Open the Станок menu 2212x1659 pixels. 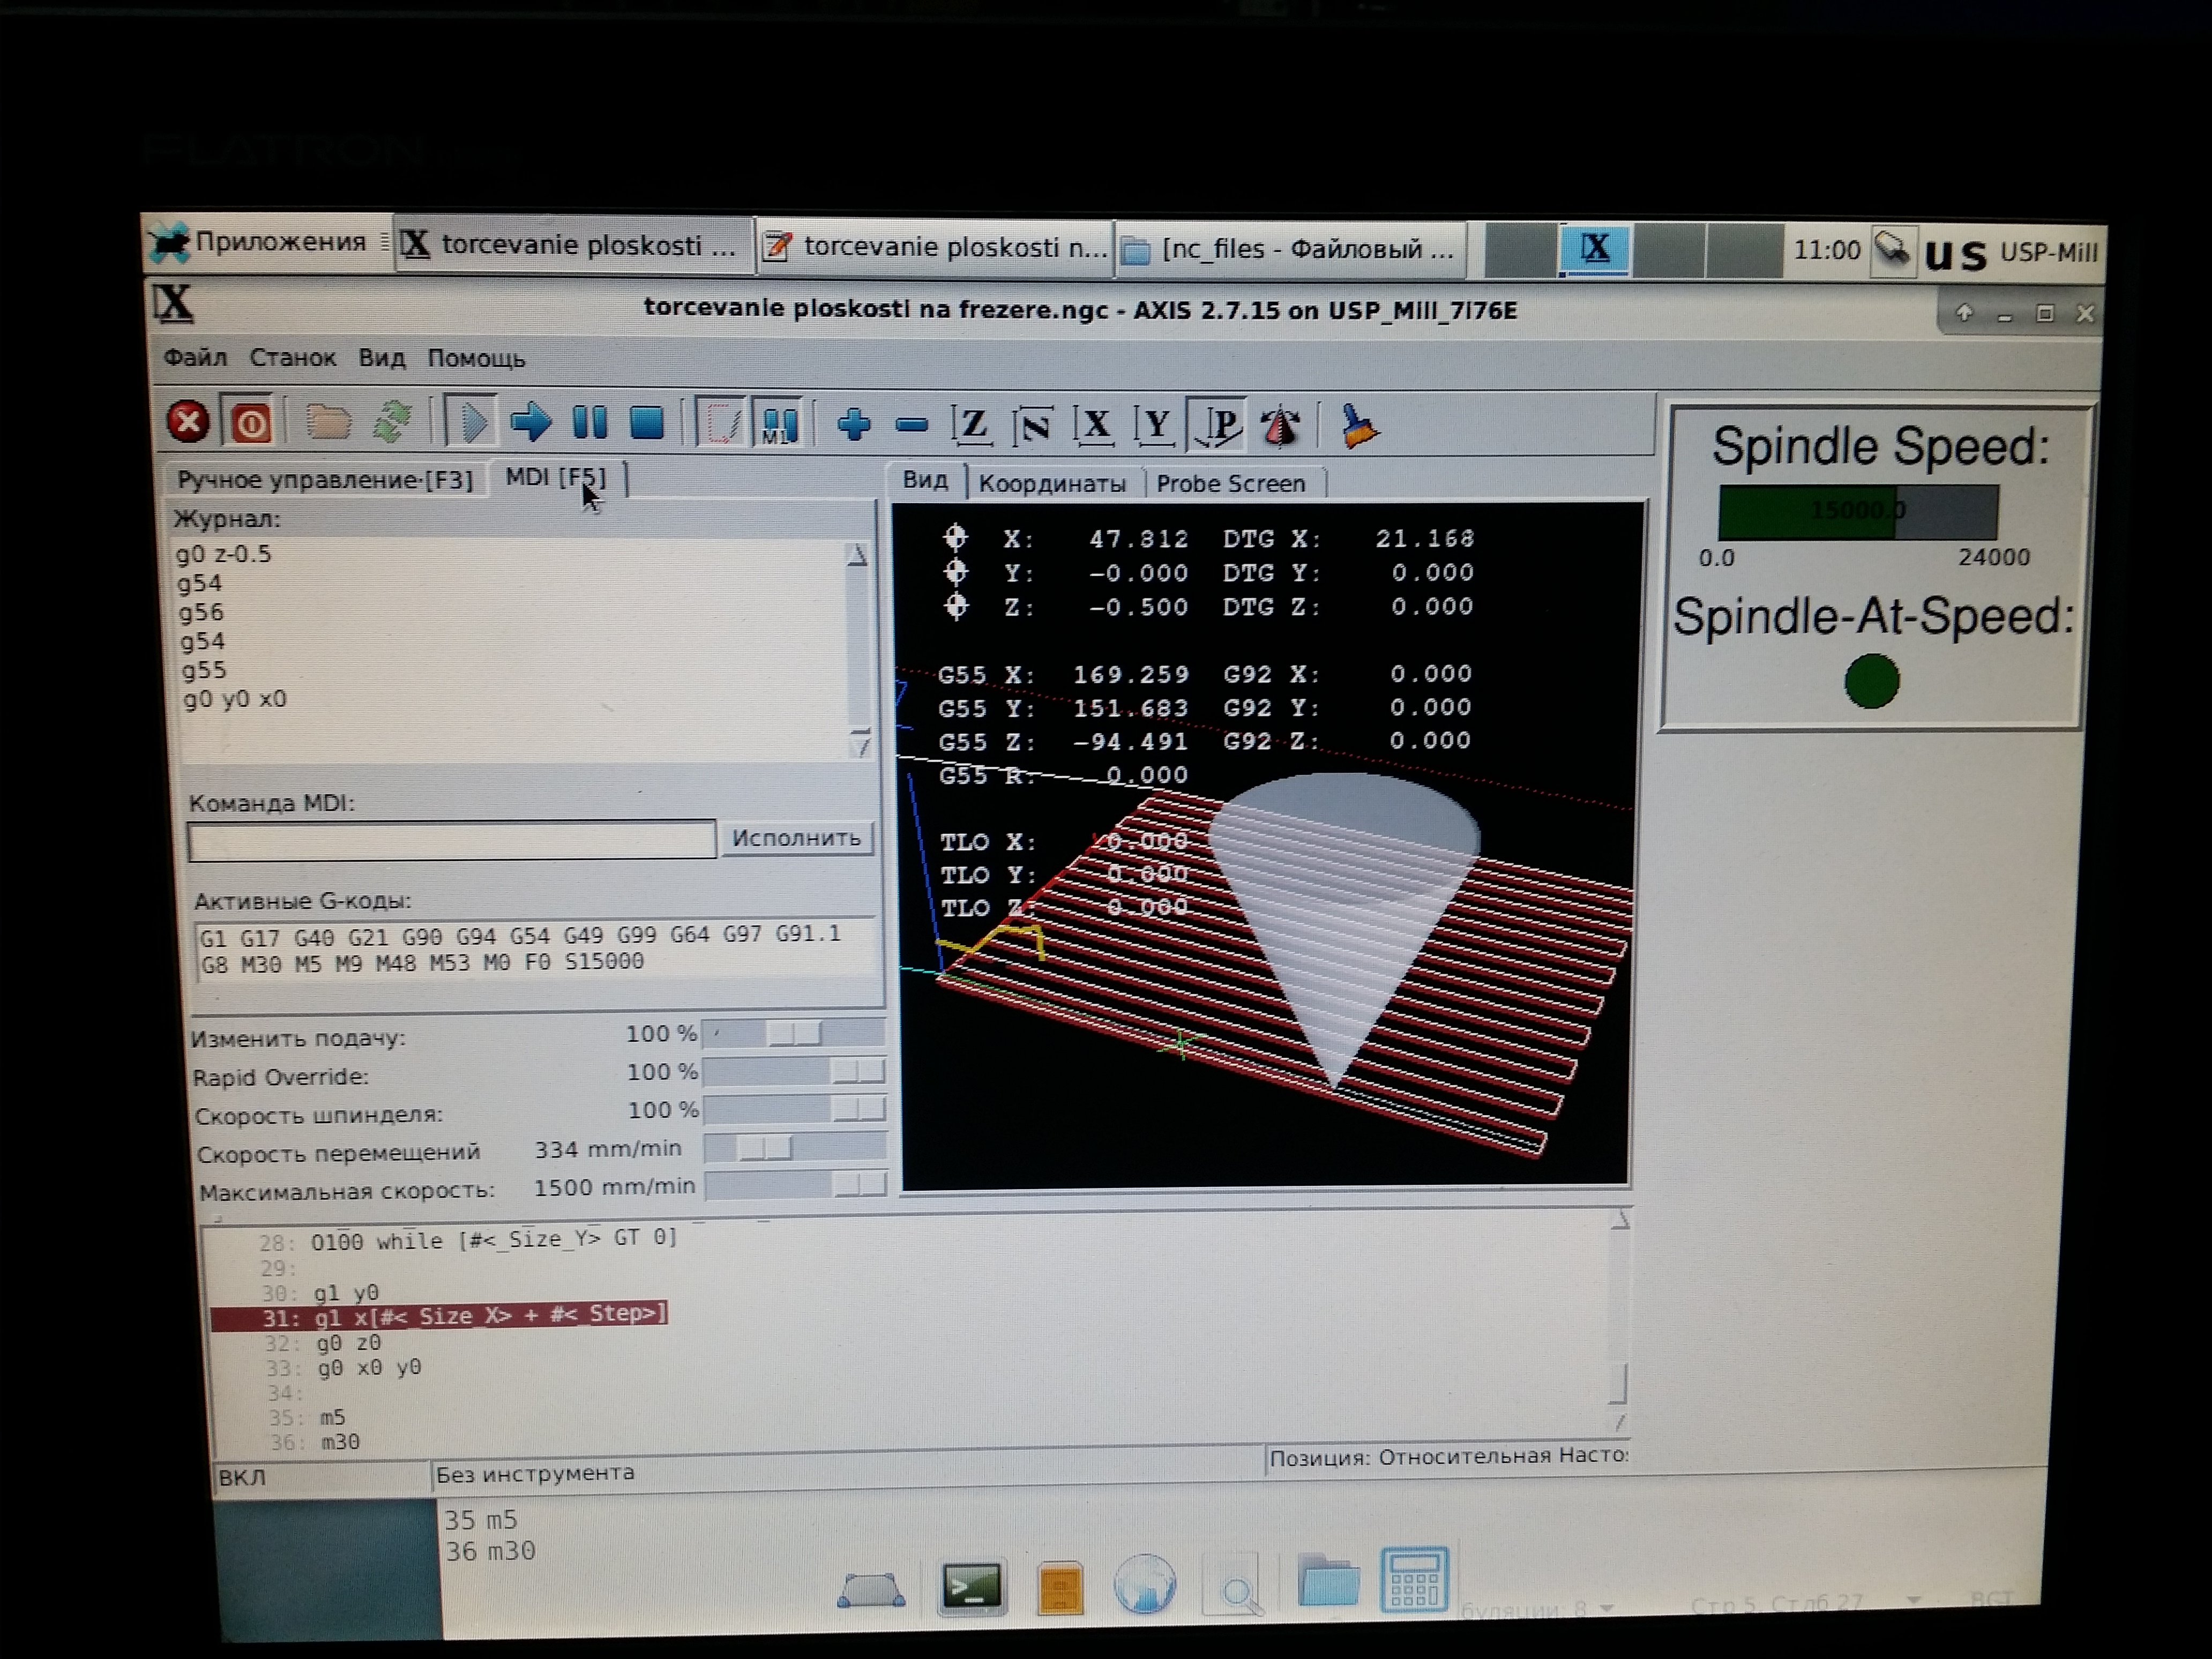pyautogui.click(x=292, y=358)
